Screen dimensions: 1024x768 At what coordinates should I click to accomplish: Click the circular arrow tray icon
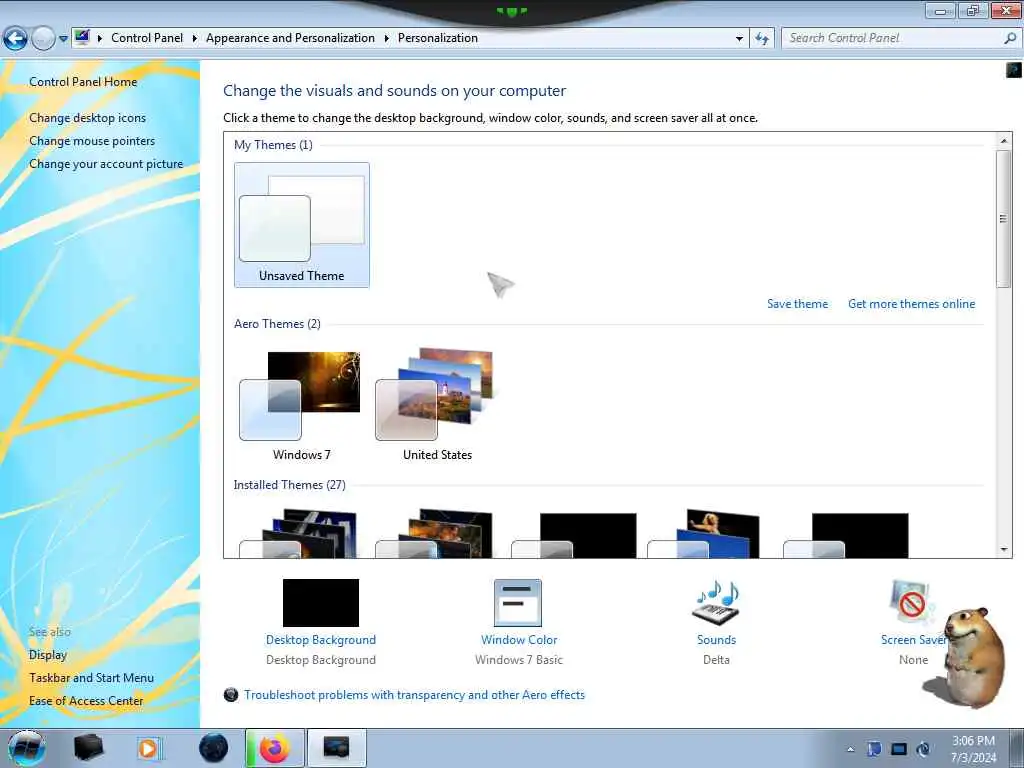[x=923, y=749]
